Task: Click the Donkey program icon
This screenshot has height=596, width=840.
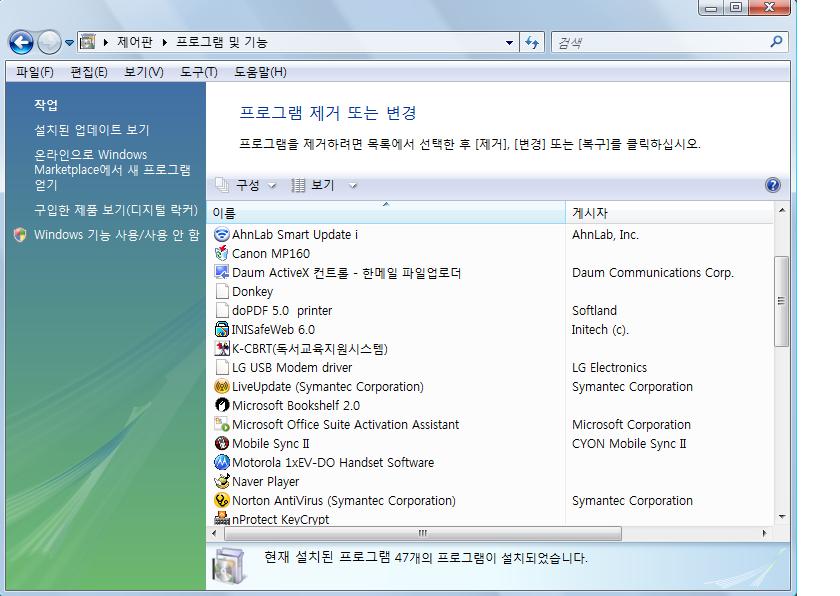Action: pos(221,291)
